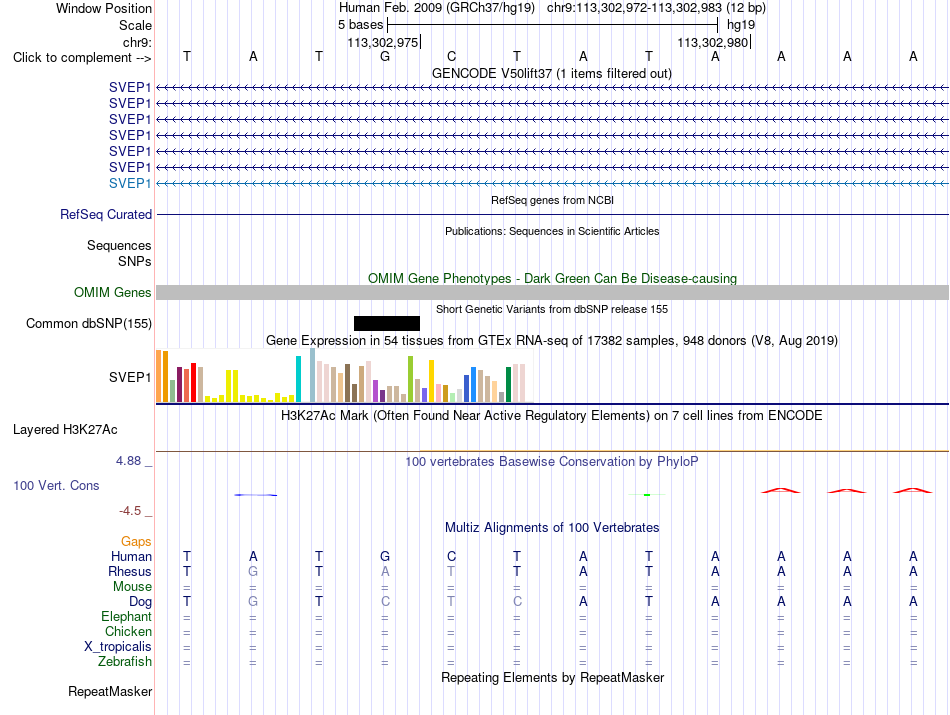950x715 pixels.
Task: Open the RefSeq Curated track label
Action: click(x=106, y=214)
